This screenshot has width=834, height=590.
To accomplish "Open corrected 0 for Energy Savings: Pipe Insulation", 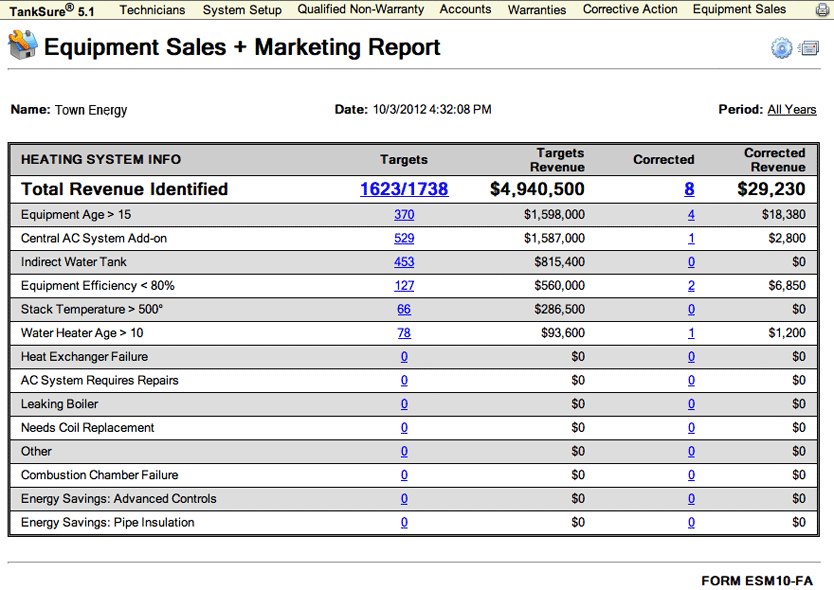I will tap(691, 522).
